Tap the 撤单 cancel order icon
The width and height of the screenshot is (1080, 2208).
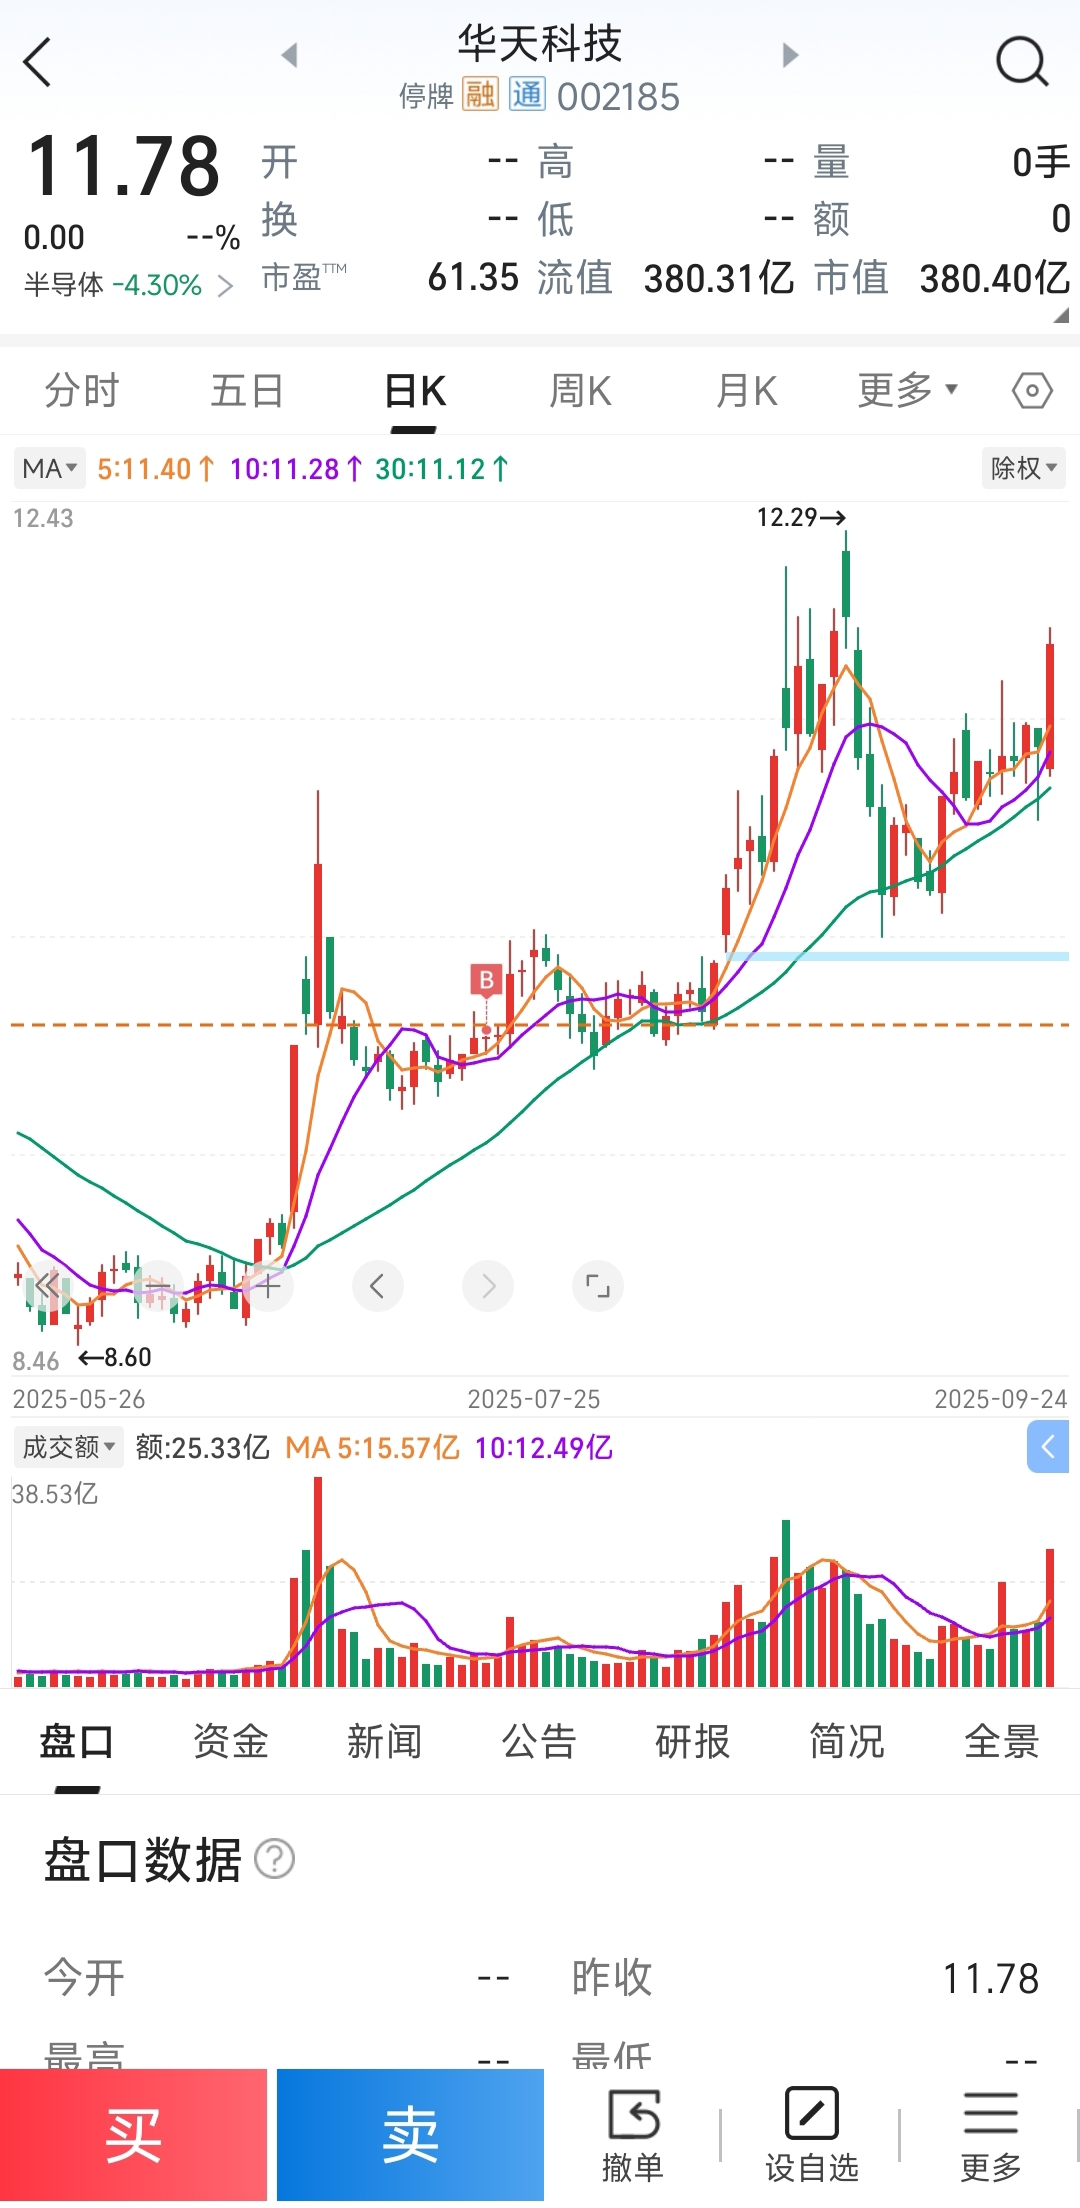tap(632, 2135)
